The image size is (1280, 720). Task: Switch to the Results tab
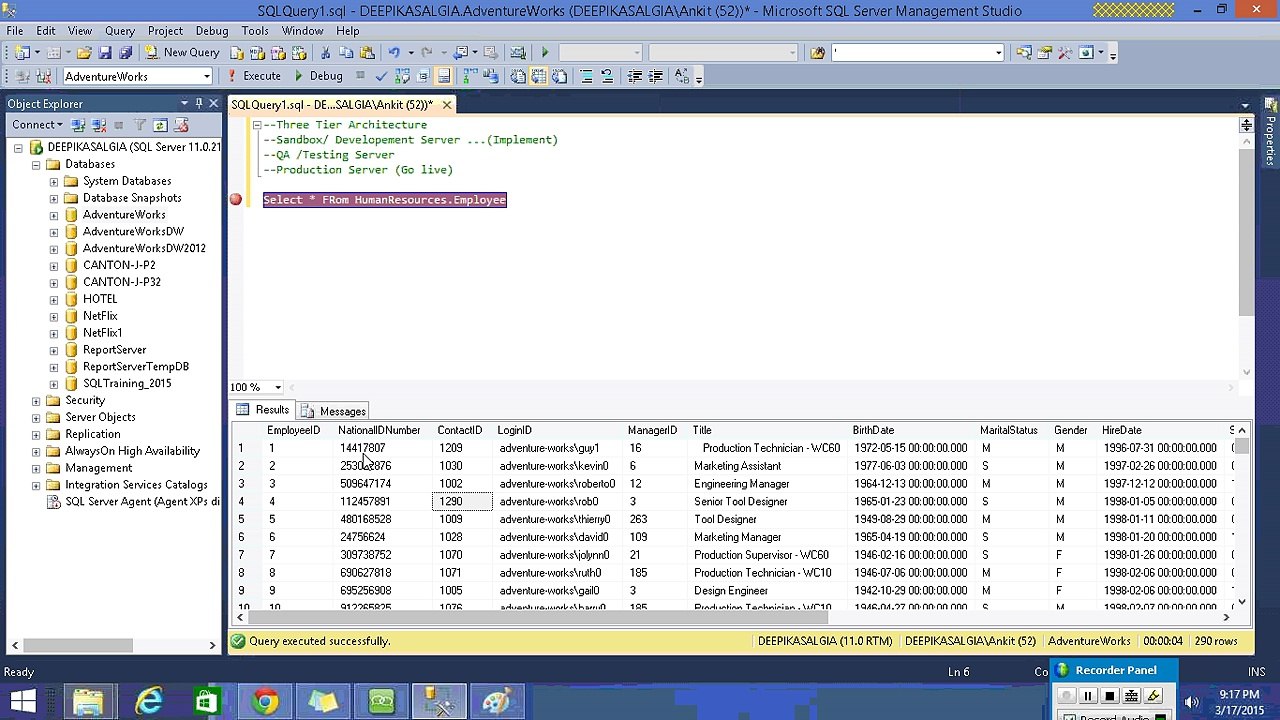(263, 410)
